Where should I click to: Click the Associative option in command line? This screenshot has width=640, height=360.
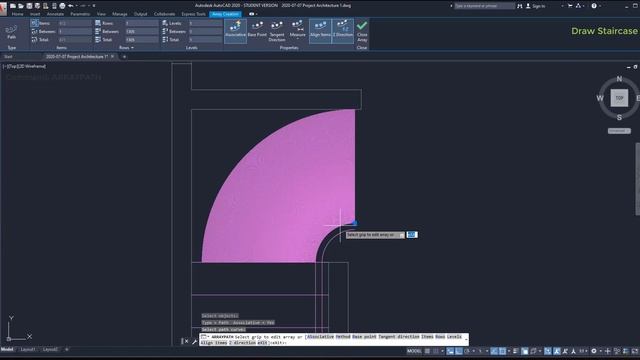(320, 337)
